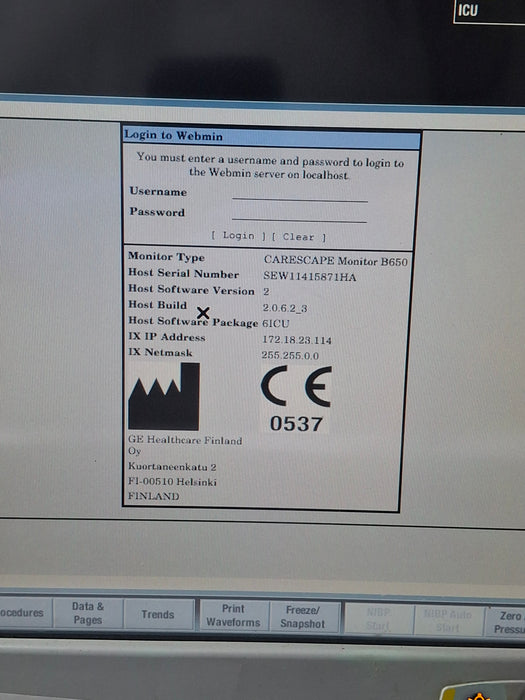Click the Password label

click(x=157, y=212)
